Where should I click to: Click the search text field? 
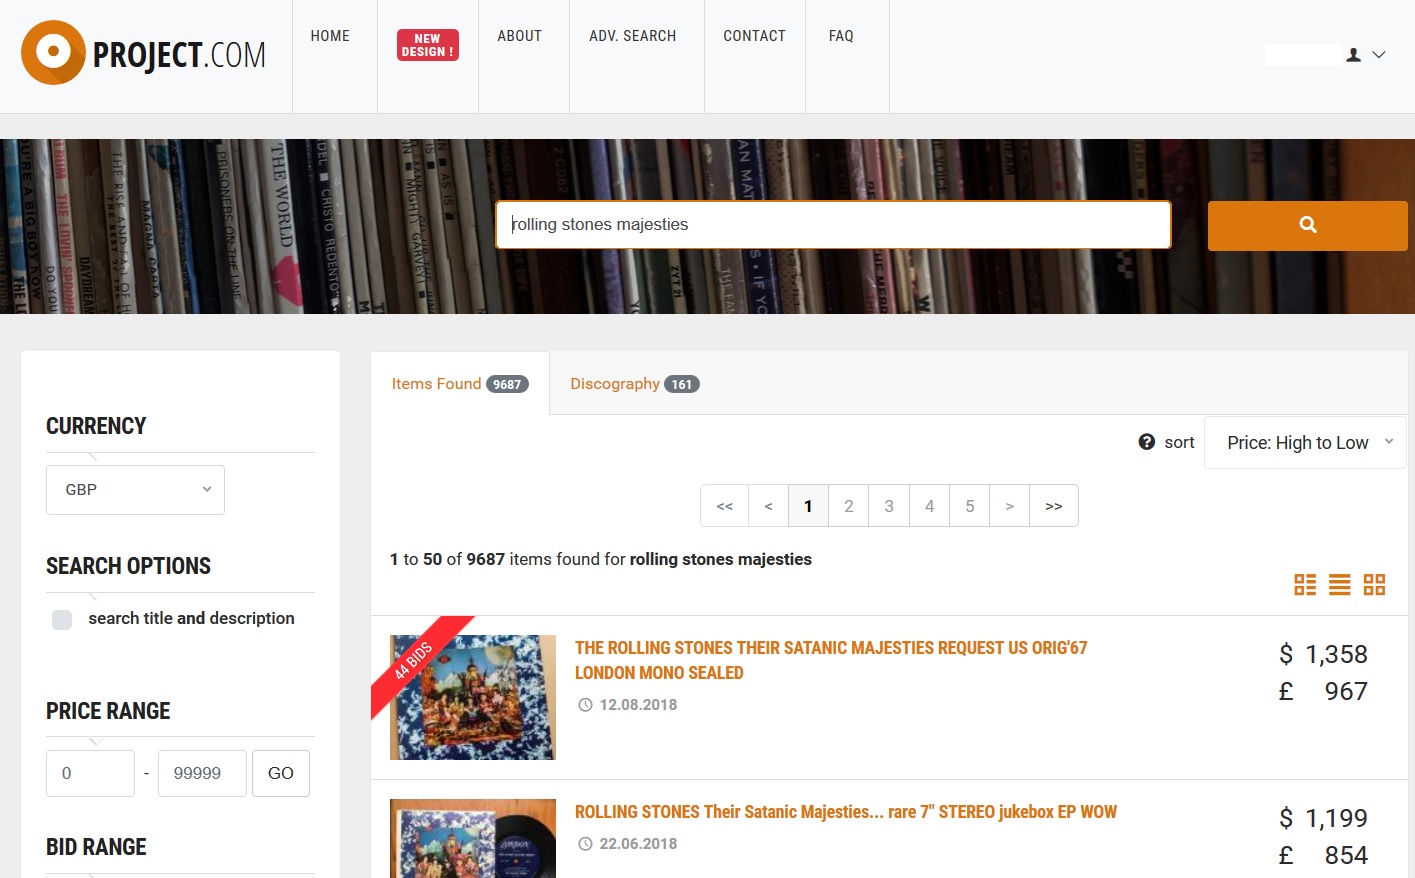coord(833,225)
